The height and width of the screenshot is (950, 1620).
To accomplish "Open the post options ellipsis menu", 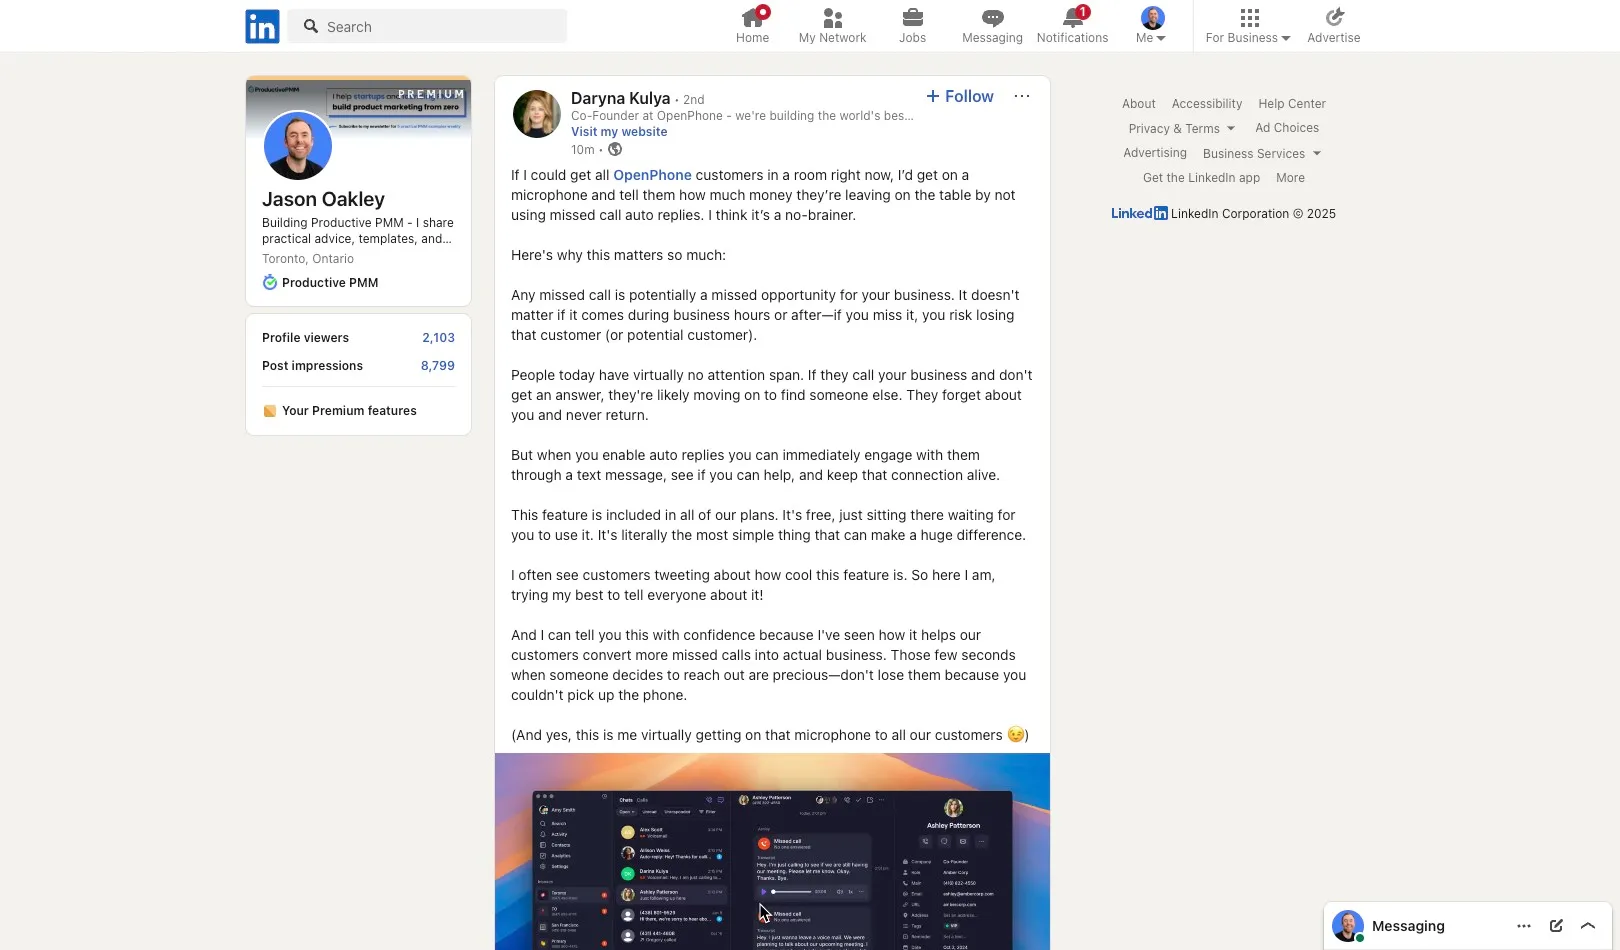I will (x=1021, y=96).
